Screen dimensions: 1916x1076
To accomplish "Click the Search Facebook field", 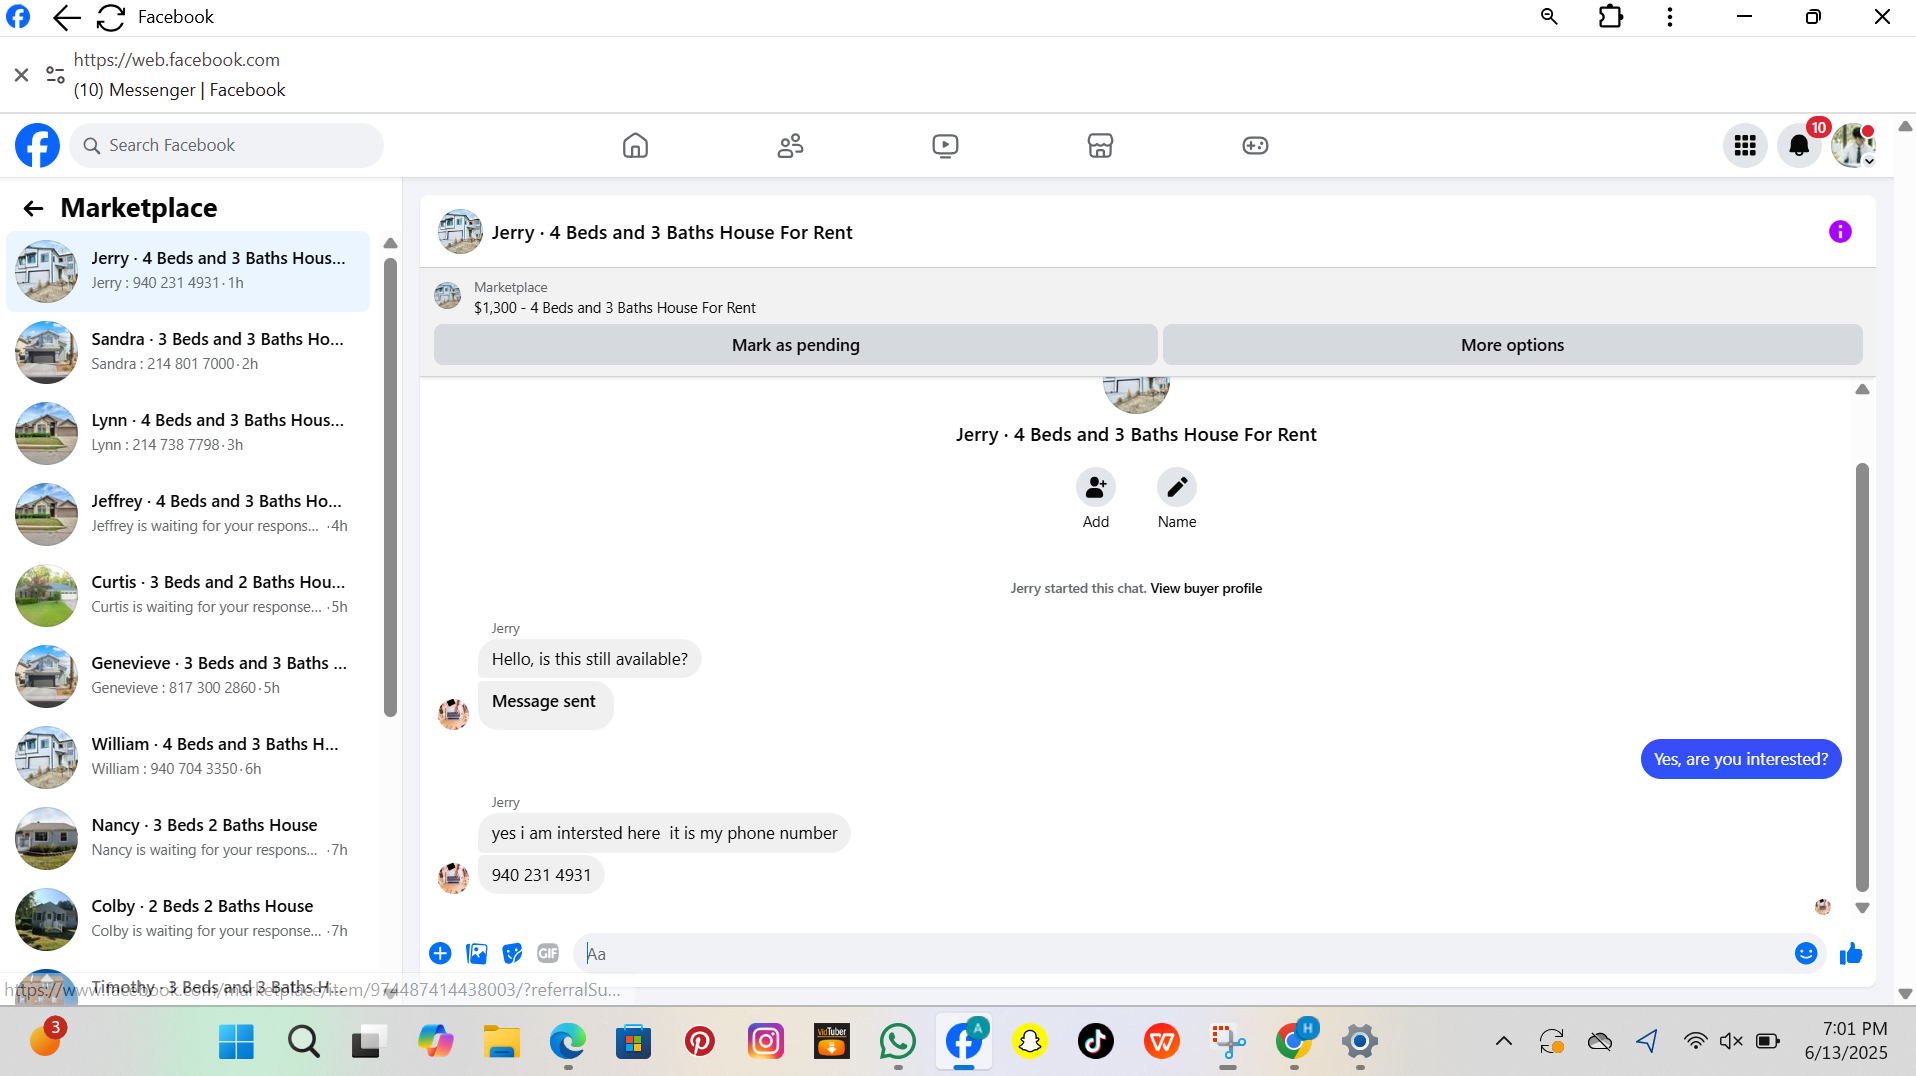I will (x=226, y=146).
